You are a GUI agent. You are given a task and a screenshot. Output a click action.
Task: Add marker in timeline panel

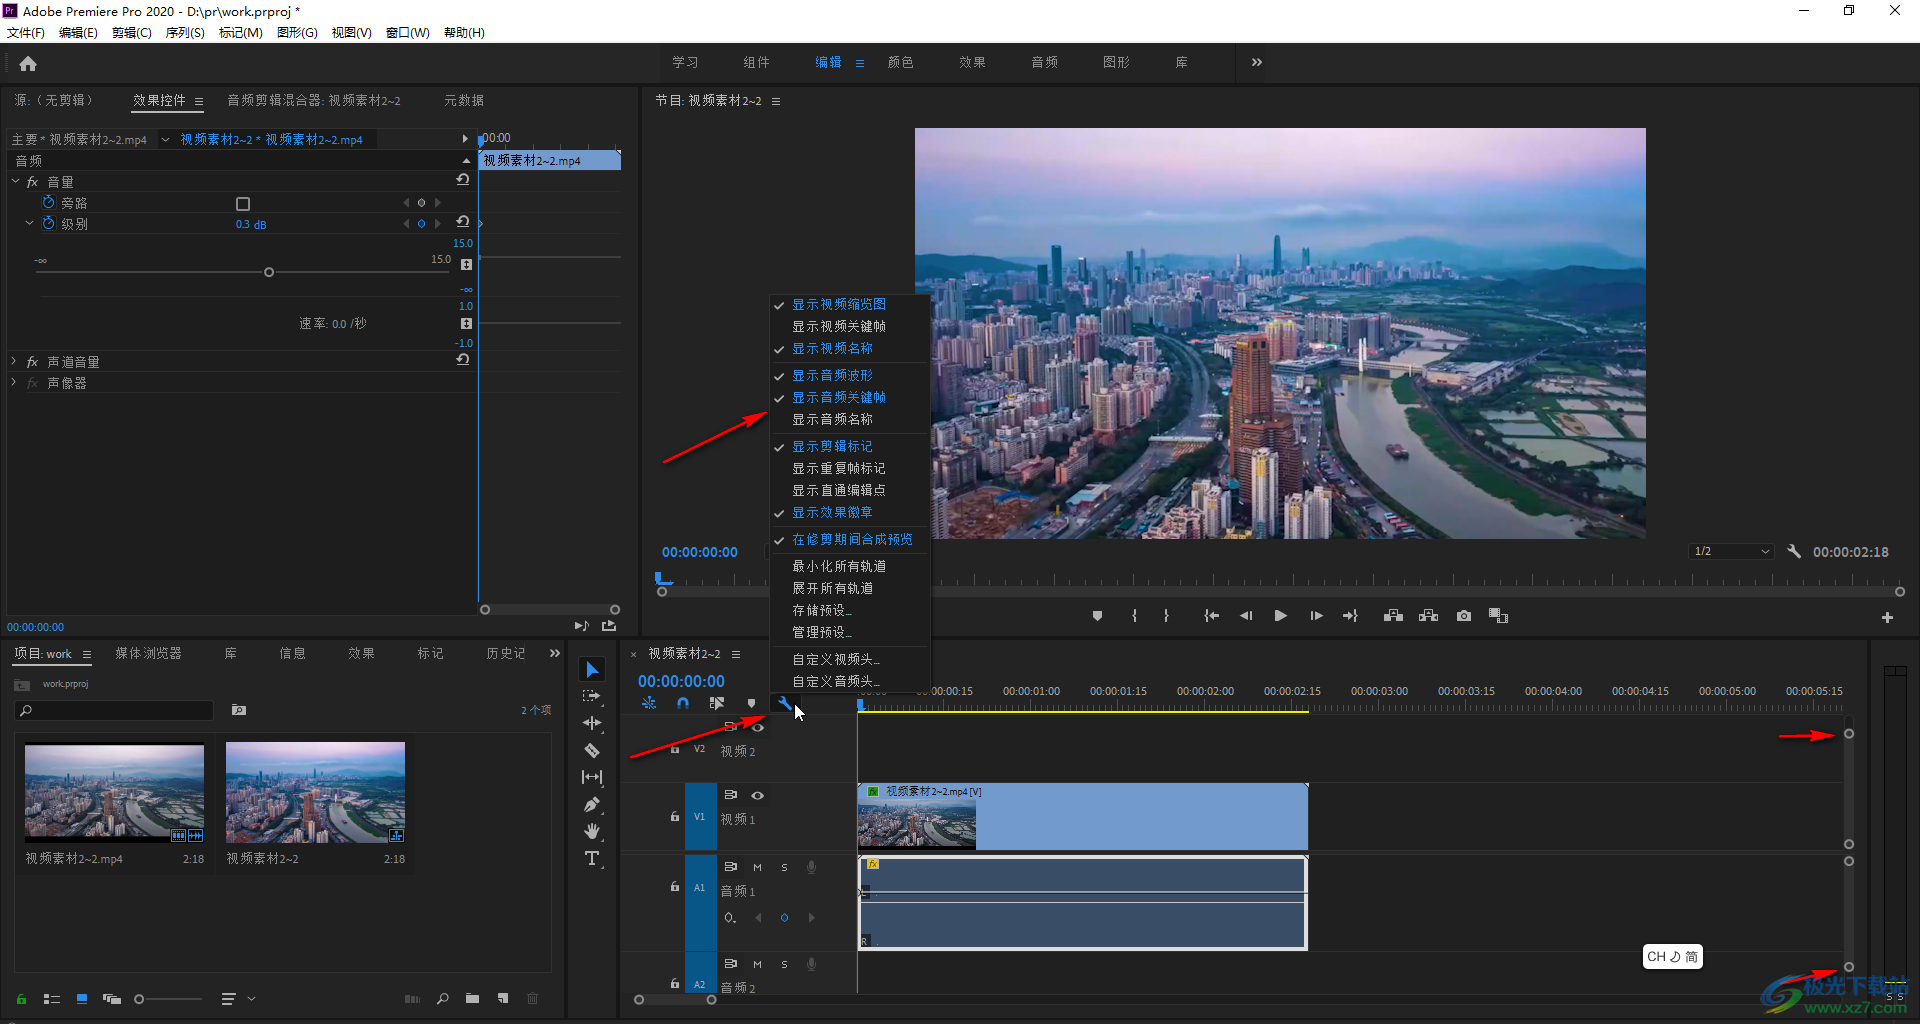[x=751, y=703]
